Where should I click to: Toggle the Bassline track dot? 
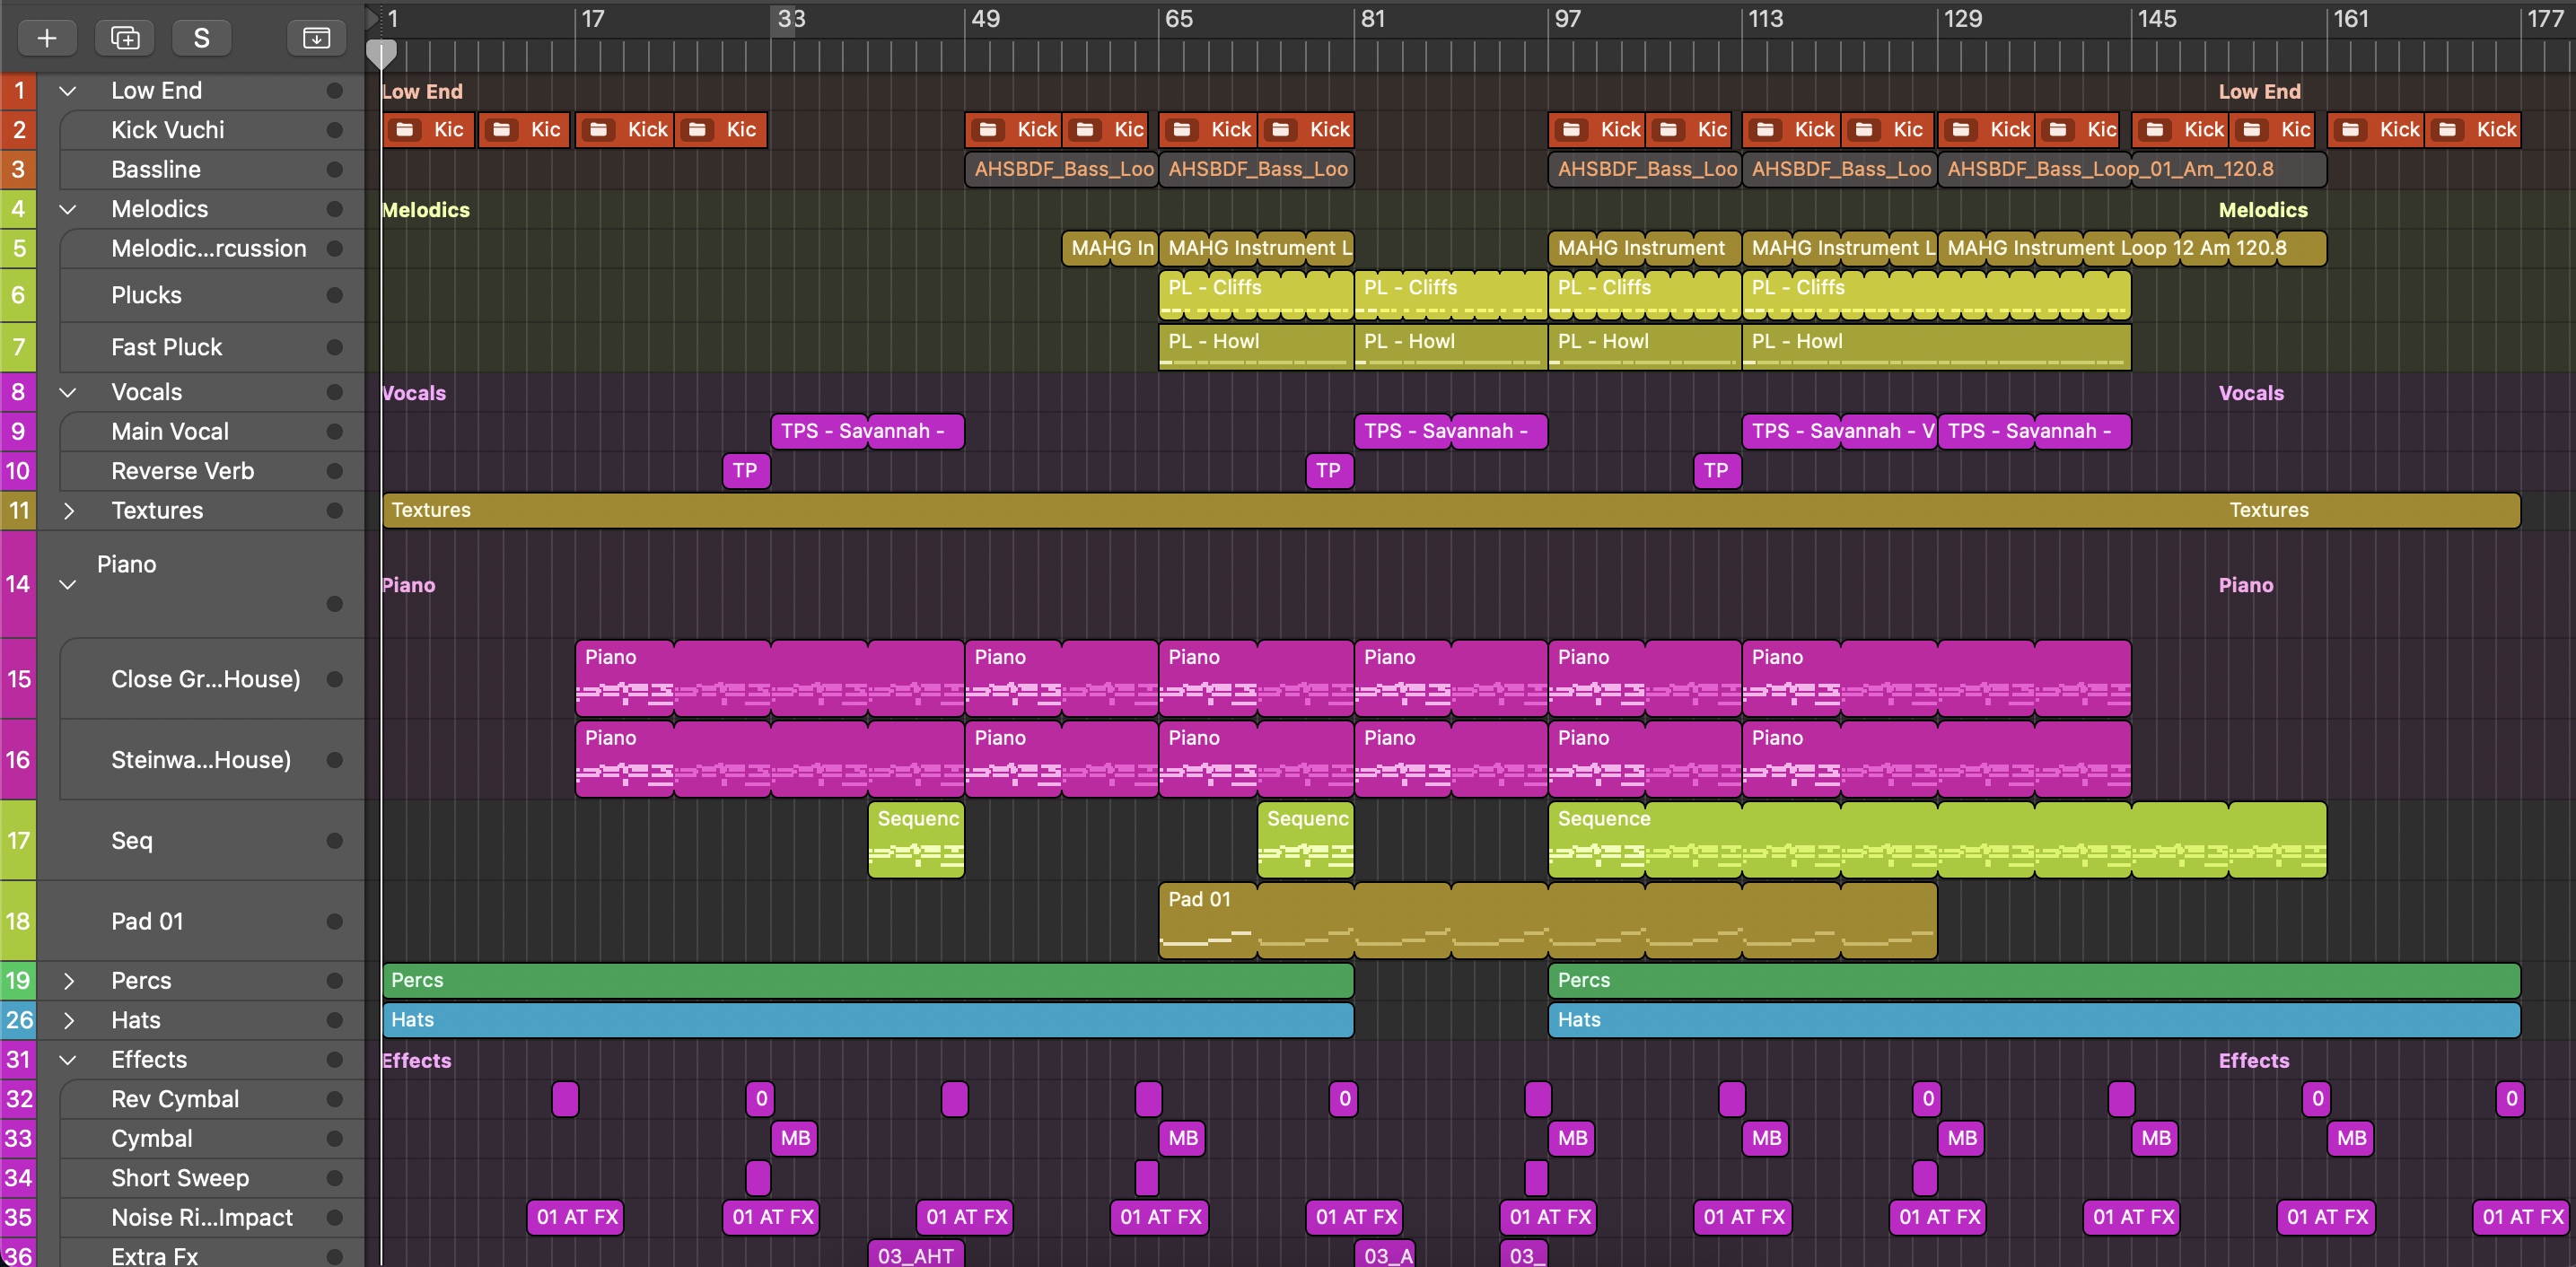coord(335,170)
